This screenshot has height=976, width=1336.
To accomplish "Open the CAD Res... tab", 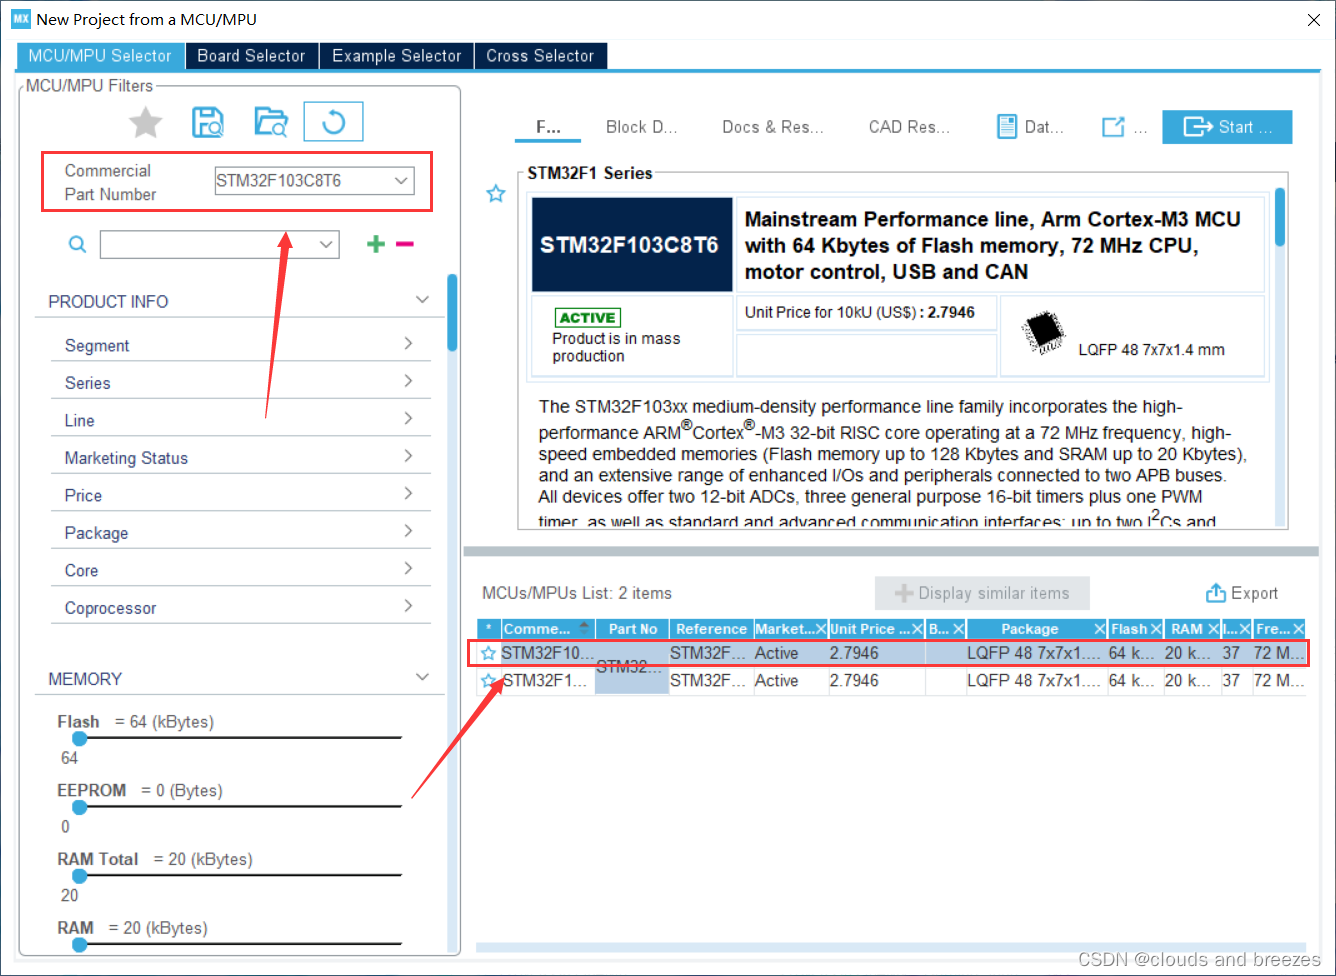I will [909, 127].
